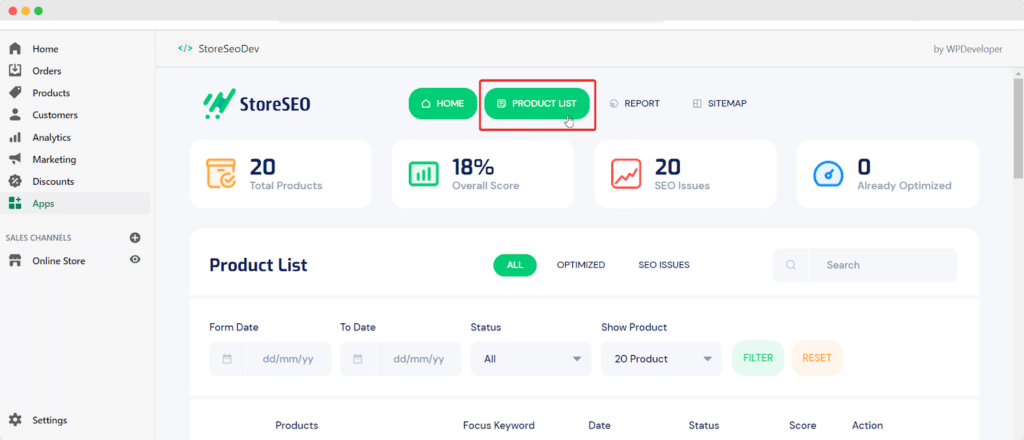This screenshot has width=1024, height=440.
Task: Click the Already Optimized gauge icon
Action: (829, 174)
